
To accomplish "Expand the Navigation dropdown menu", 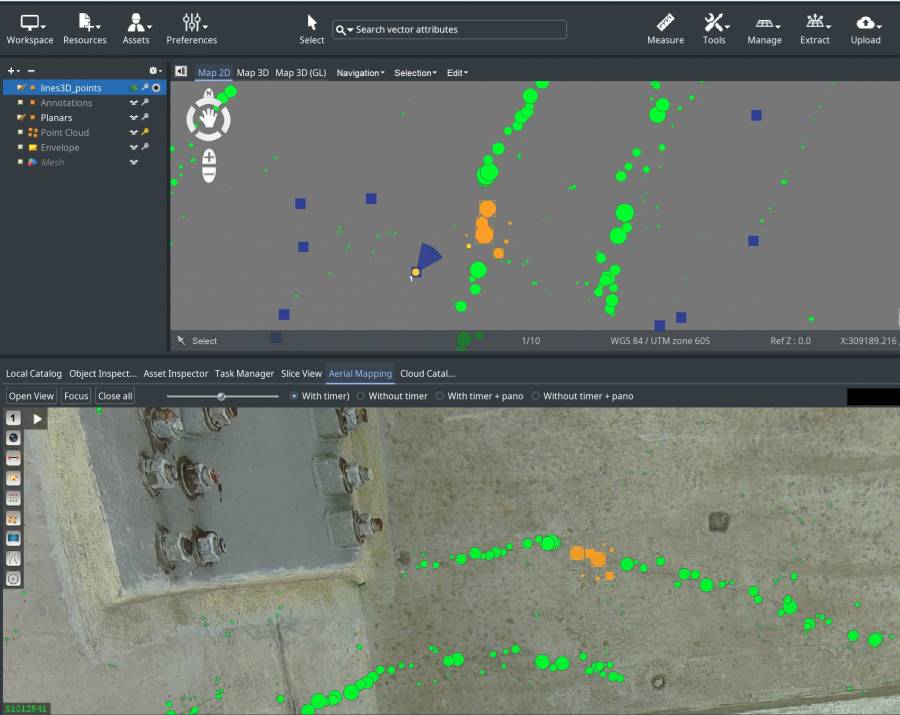I will pos(360,73).
